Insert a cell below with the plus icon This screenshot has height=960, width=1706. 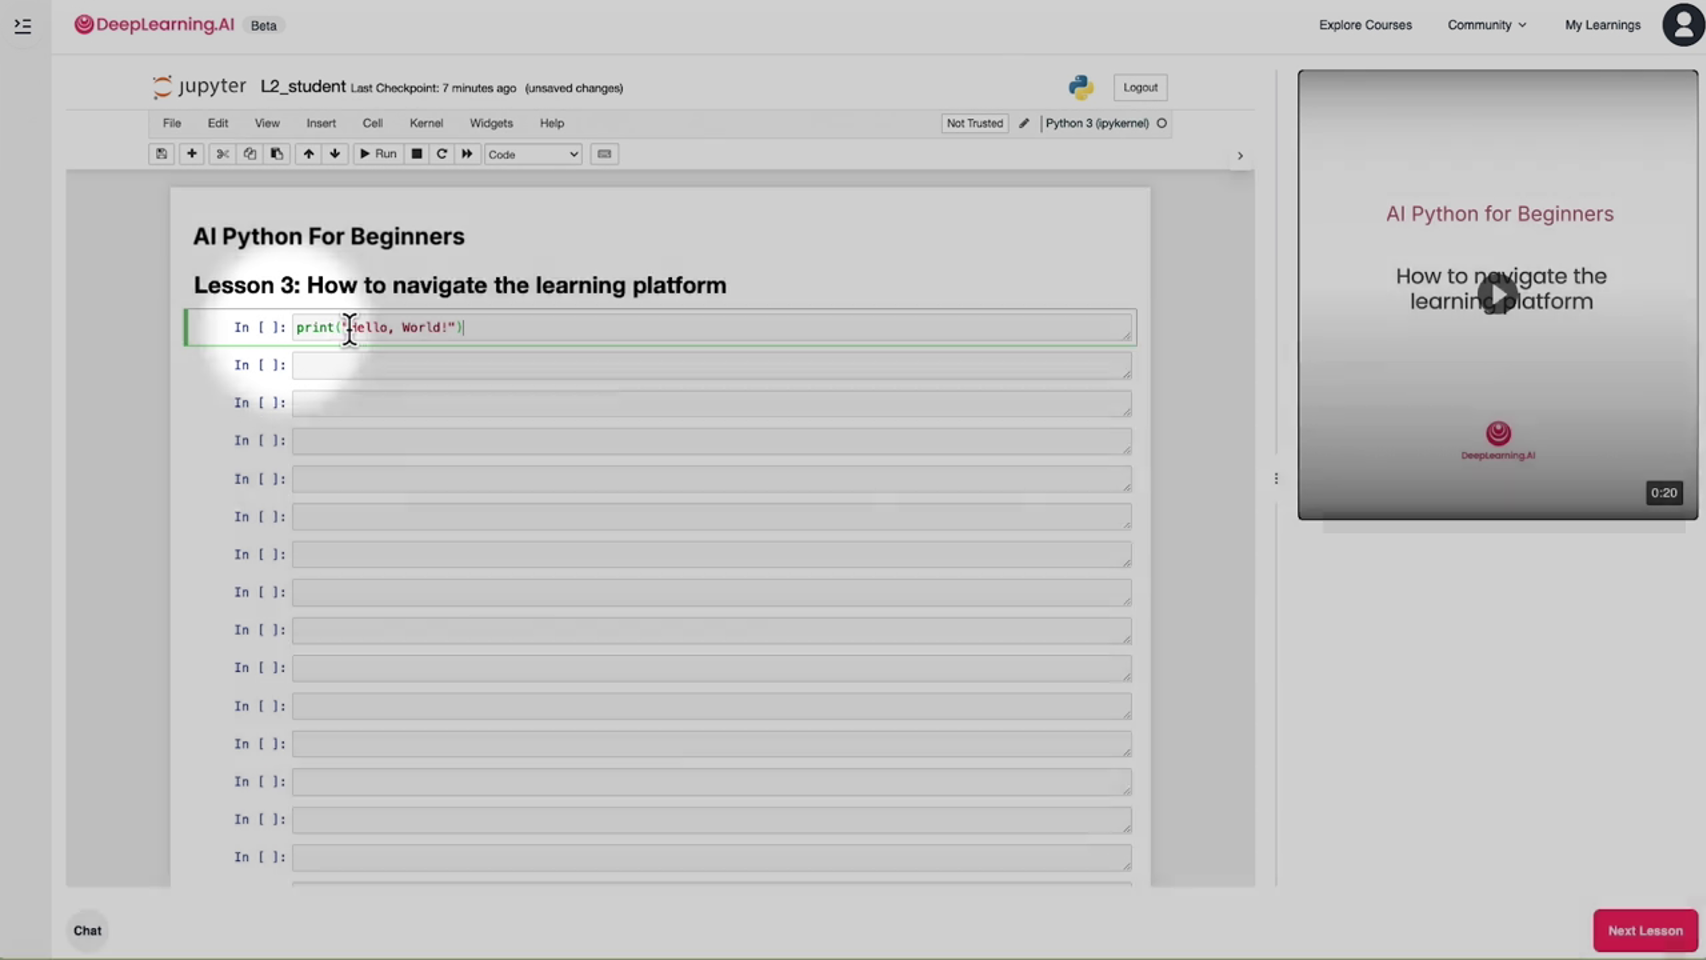click(191, 154)
